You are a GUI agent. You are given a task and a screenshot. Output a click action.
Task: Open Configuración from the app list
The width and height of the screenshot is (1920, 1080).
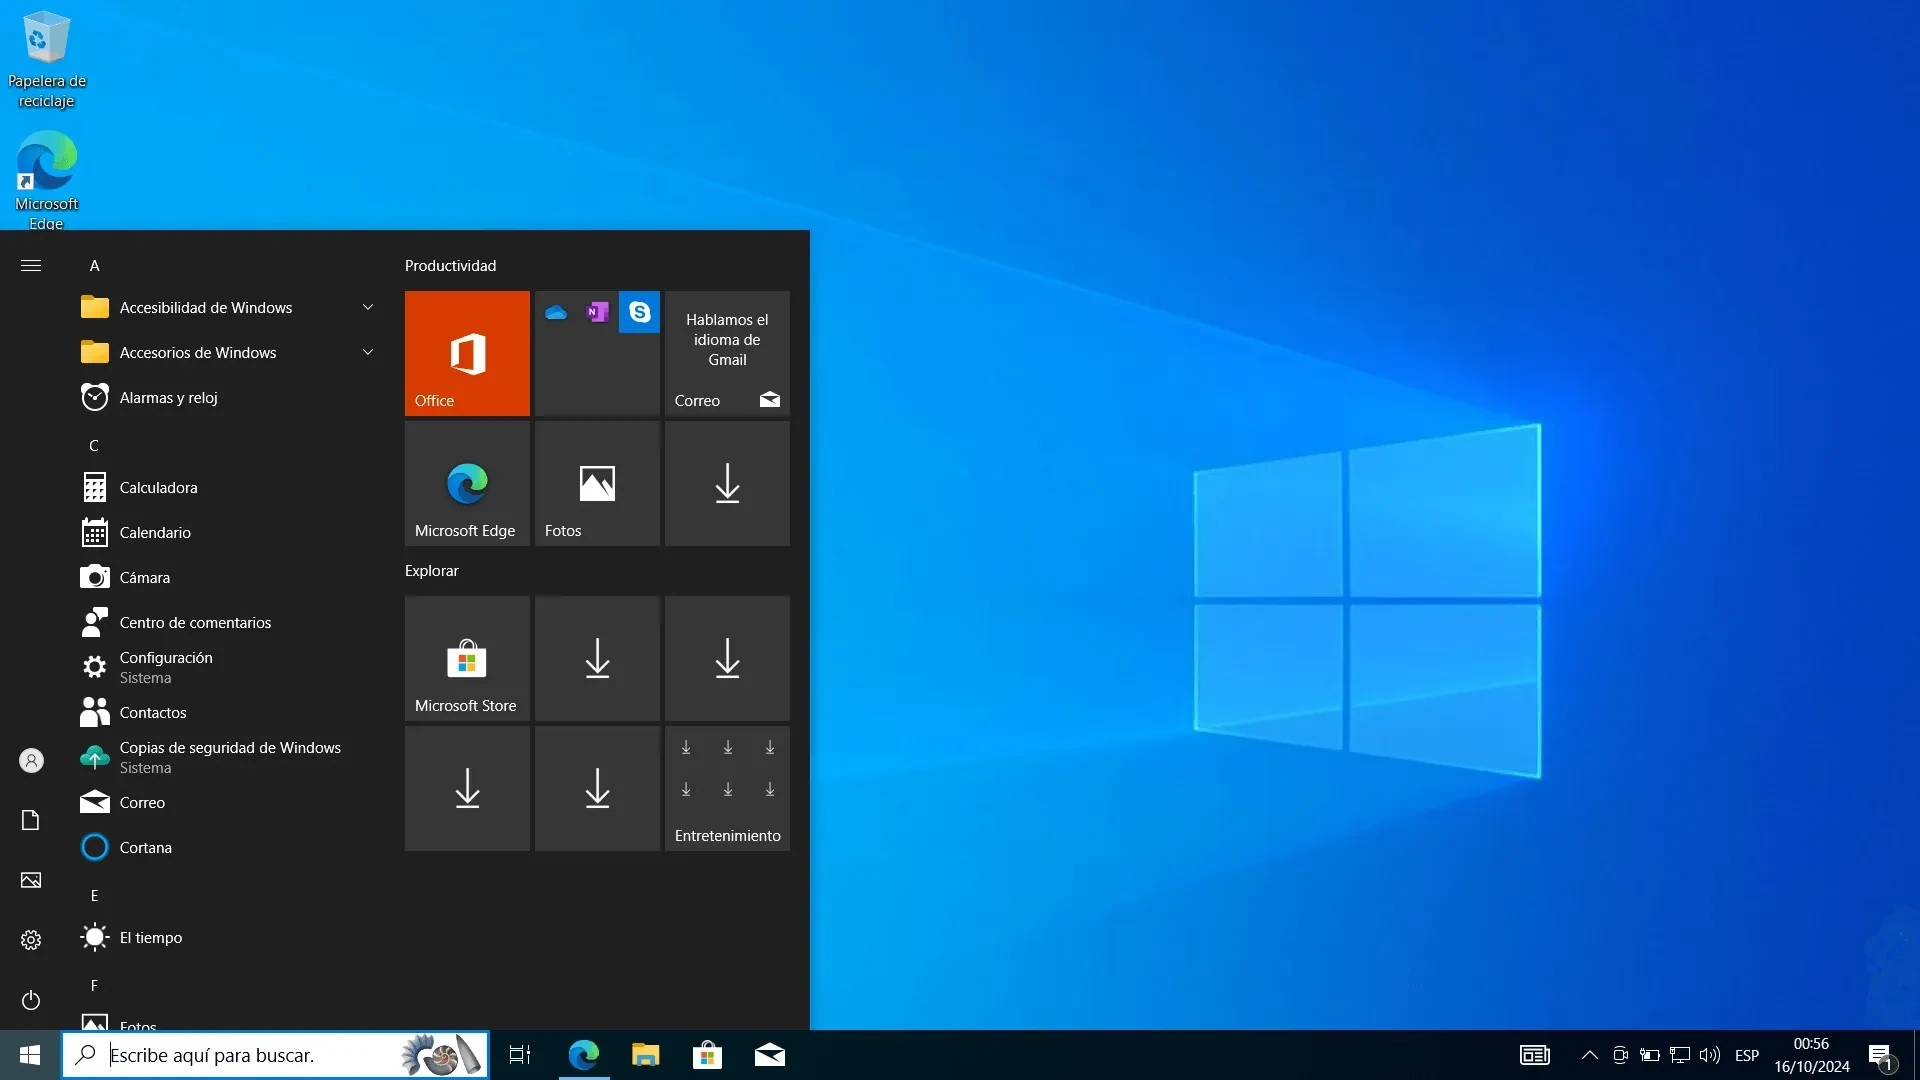coord(230,667)
